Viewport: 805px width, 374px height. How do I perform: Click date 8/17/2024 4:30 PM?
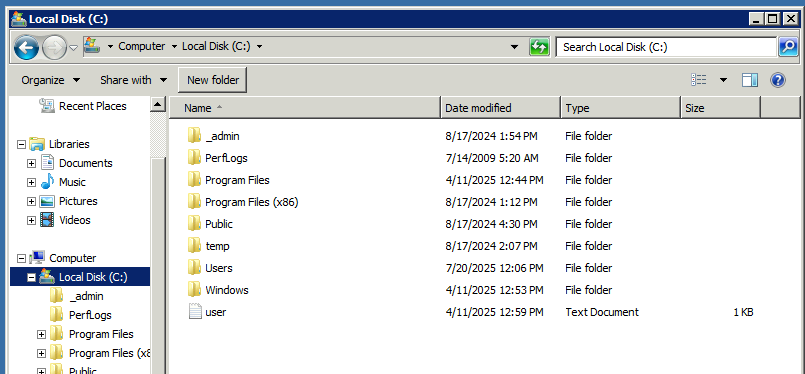tap(491, 224)
